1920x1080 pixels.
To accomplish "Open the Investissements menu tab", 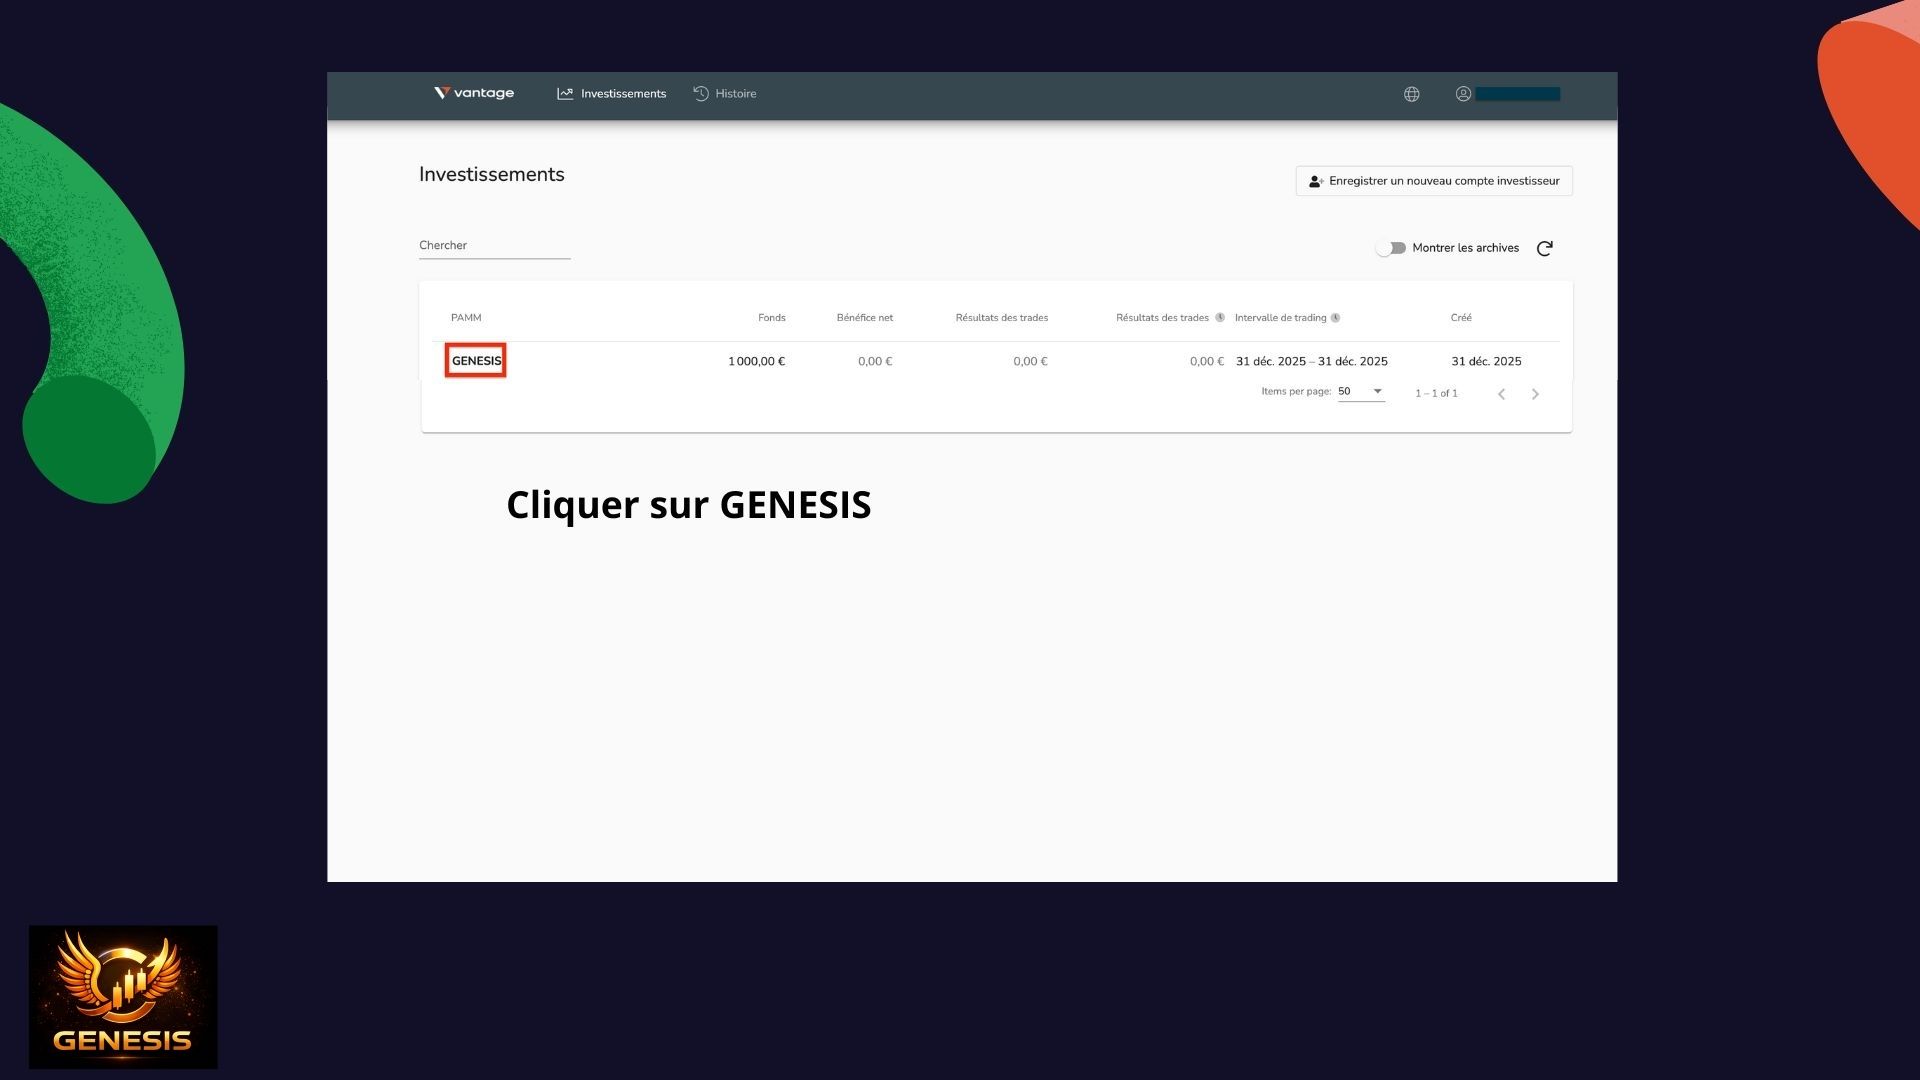I will tap(612, 94).
